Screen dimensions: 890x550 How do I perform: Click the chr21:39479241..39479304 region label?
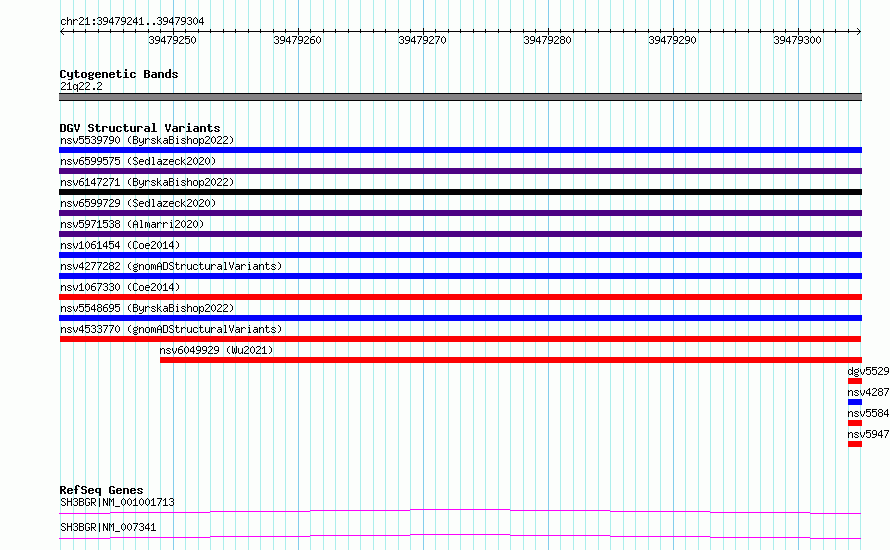pyautogui.click(x=132, y=21)
